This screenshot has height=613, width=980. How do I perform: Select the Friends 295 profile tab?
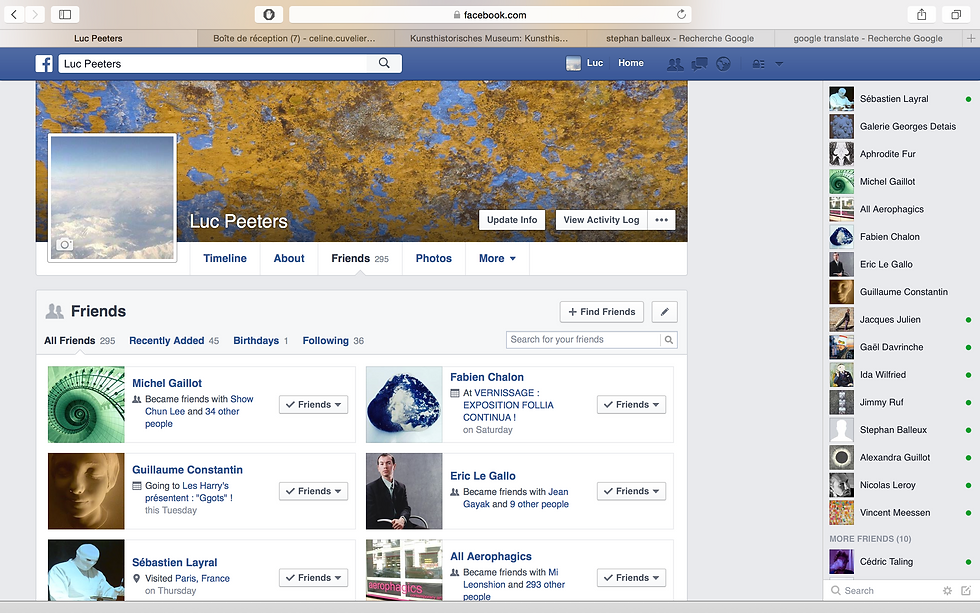pos(360,259)
